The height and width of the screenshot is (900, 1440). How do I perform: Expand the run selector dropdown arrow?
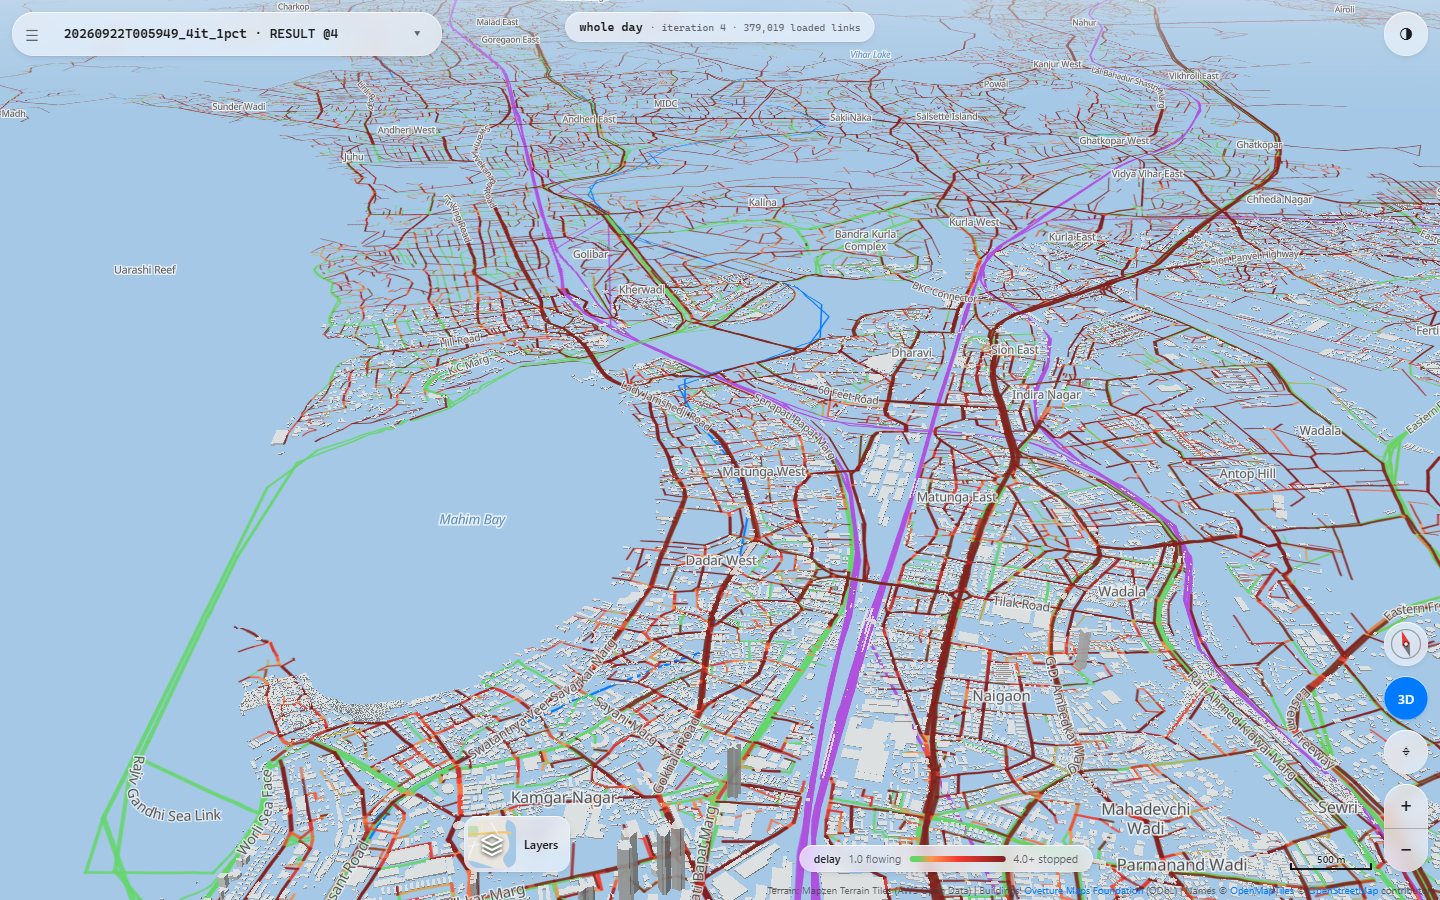417,34
